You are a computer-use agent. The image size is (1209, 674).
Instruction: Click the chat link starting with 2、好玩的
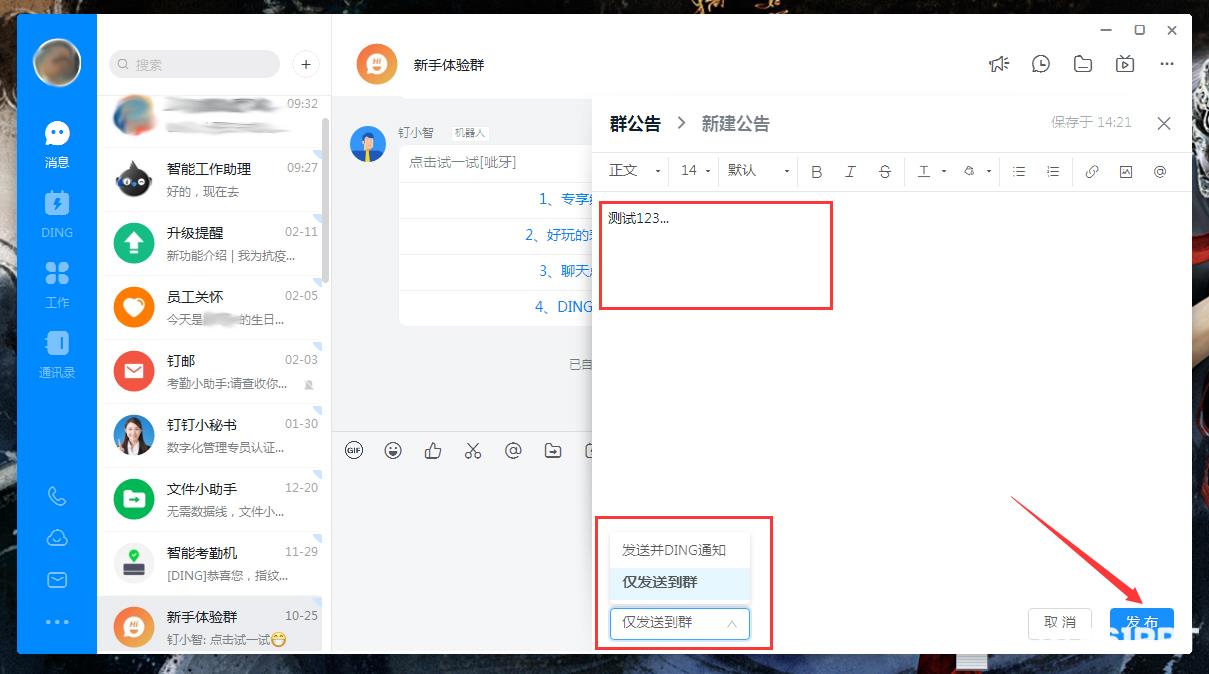tap(558, 235)
